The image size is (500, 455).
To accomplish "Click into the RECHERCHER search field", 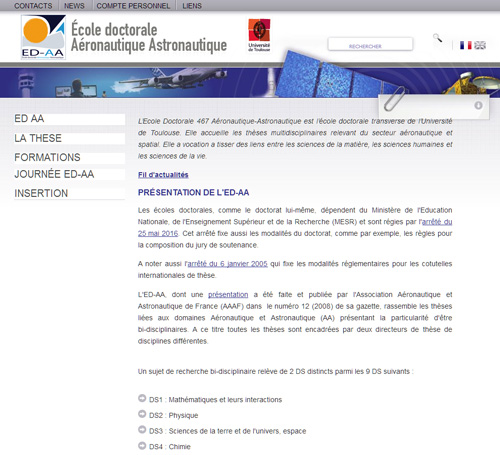I will (x=370, y=44).
